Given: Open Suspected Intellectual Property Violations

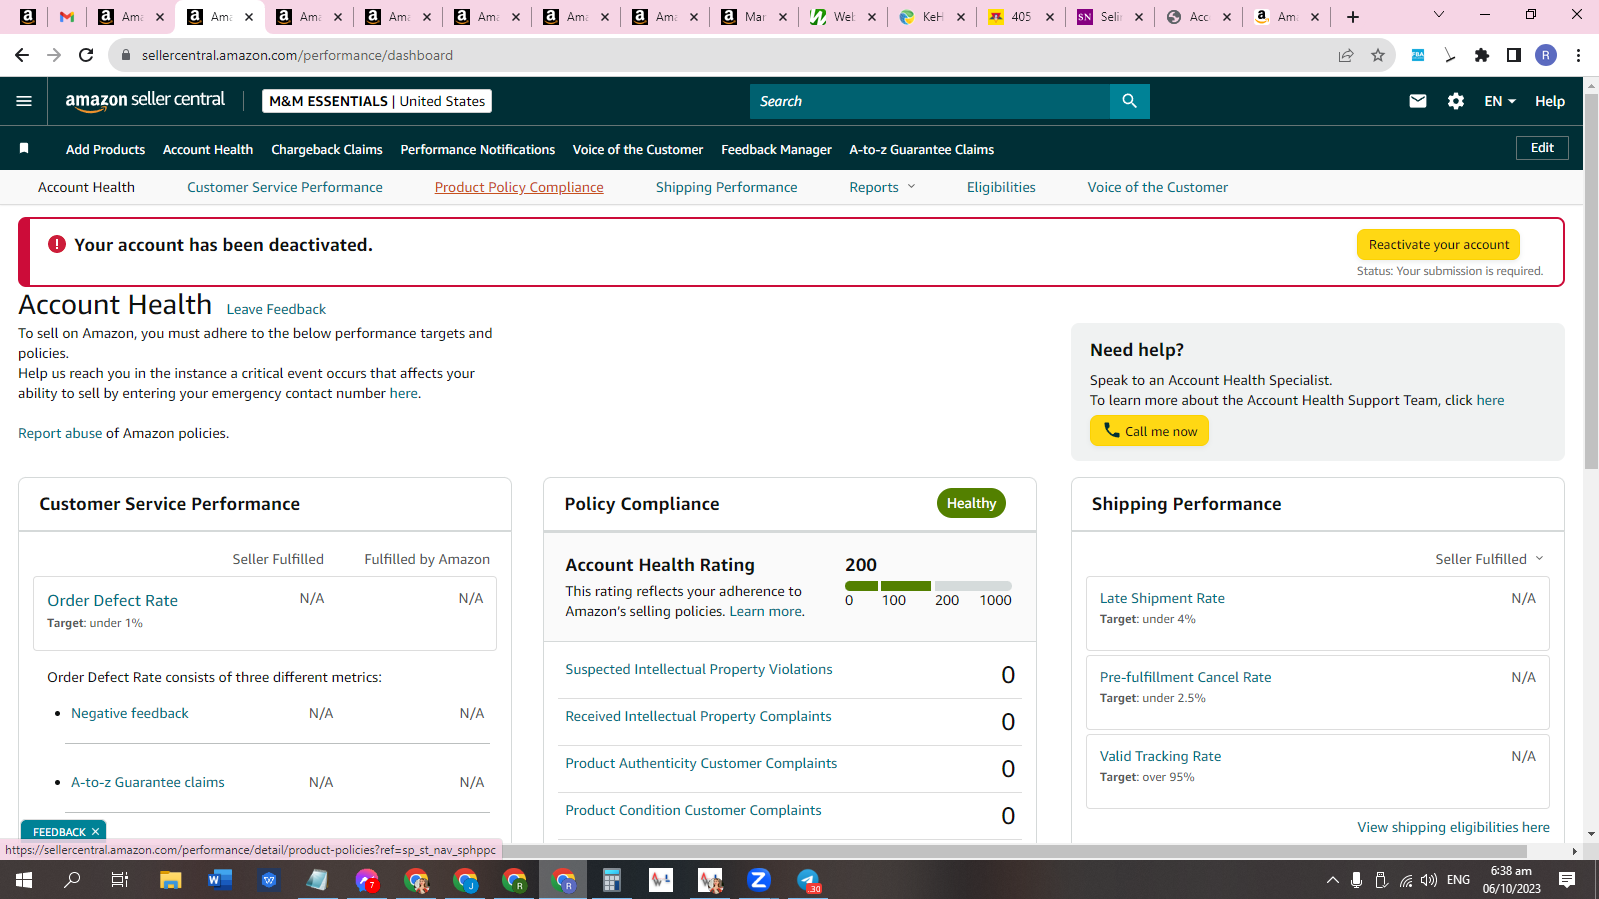Looking at the screenshot, I should [699, 669].
